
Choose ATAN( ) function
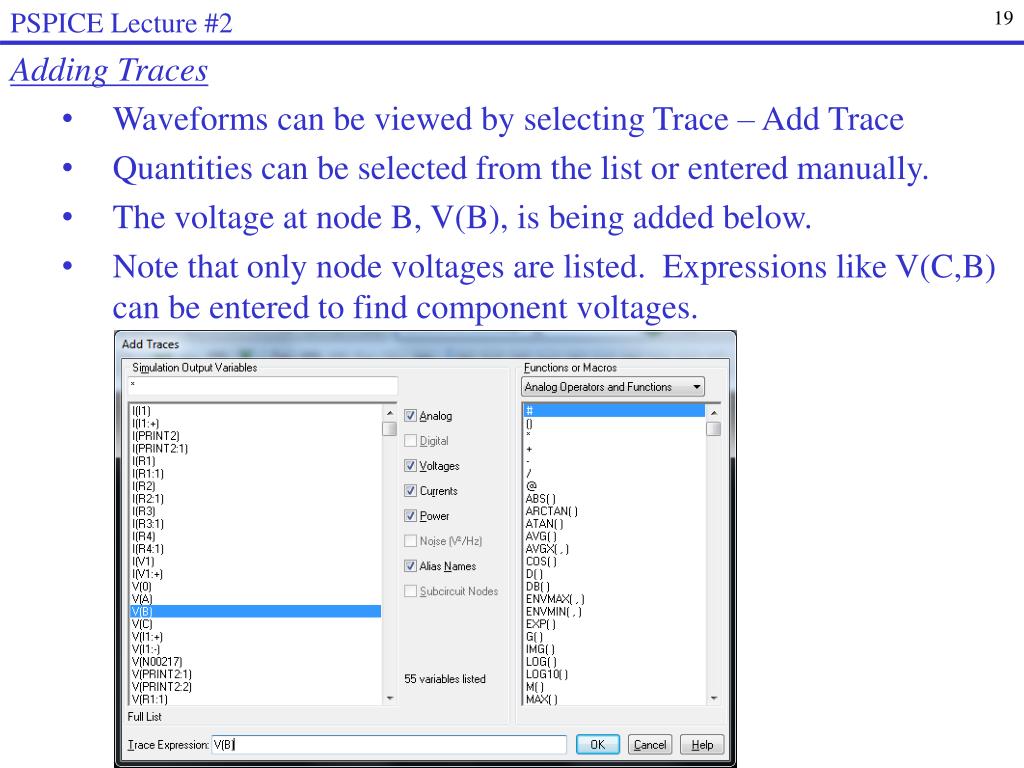click(544, 524)
